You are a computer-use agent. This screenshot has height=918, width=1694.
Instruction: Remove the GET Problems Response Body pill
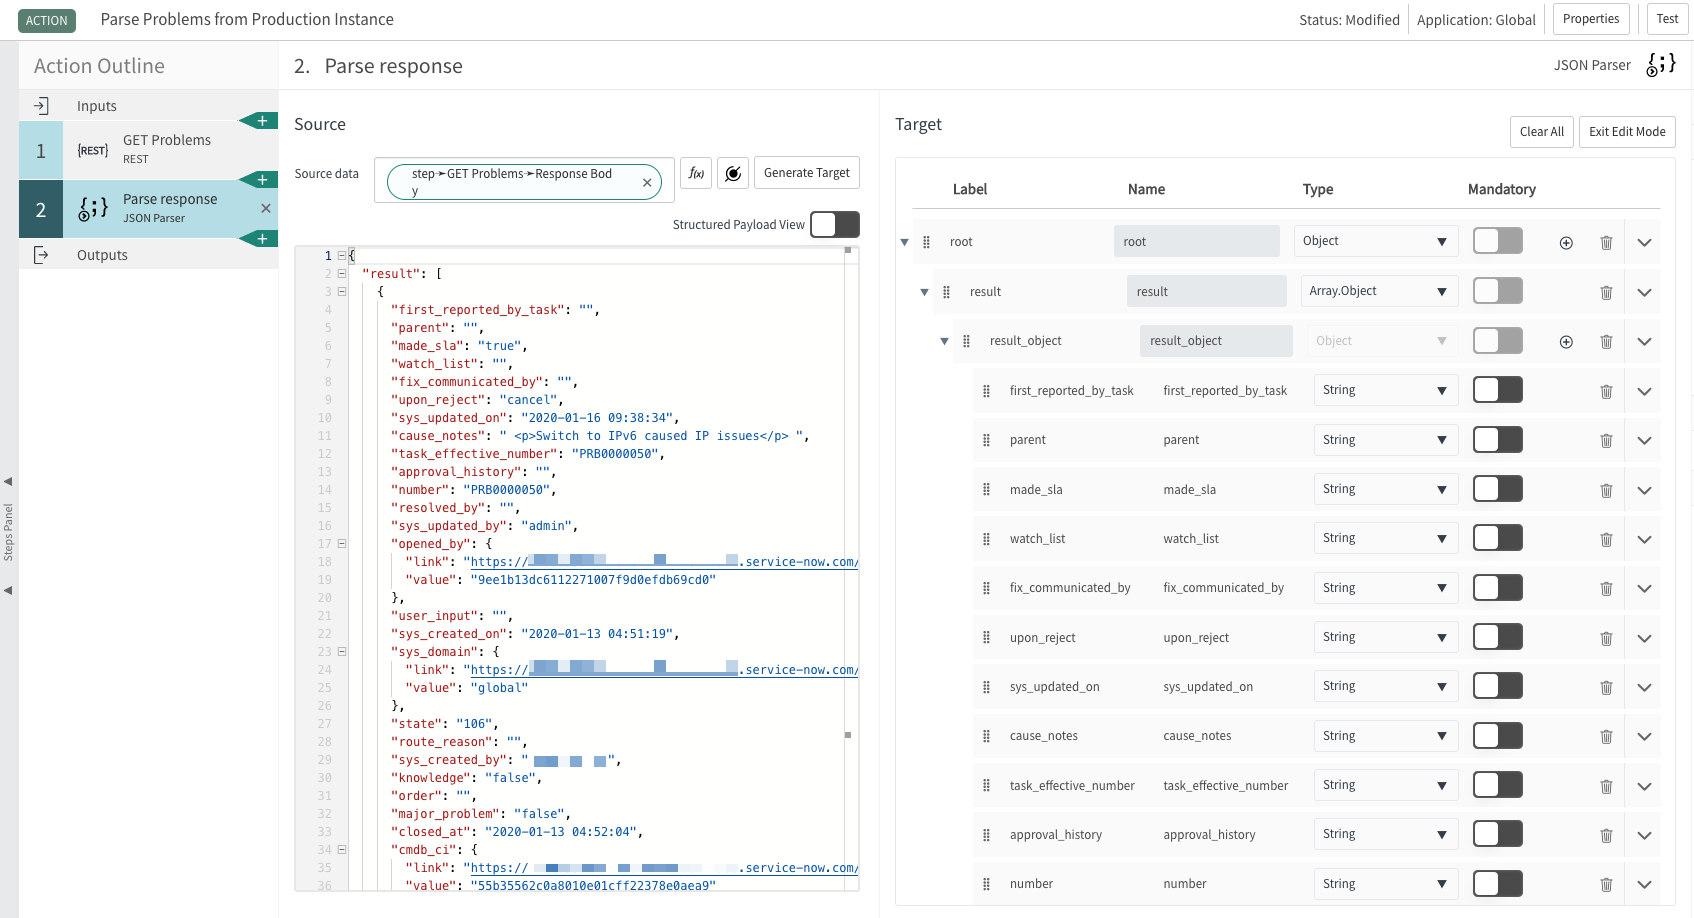647,182
